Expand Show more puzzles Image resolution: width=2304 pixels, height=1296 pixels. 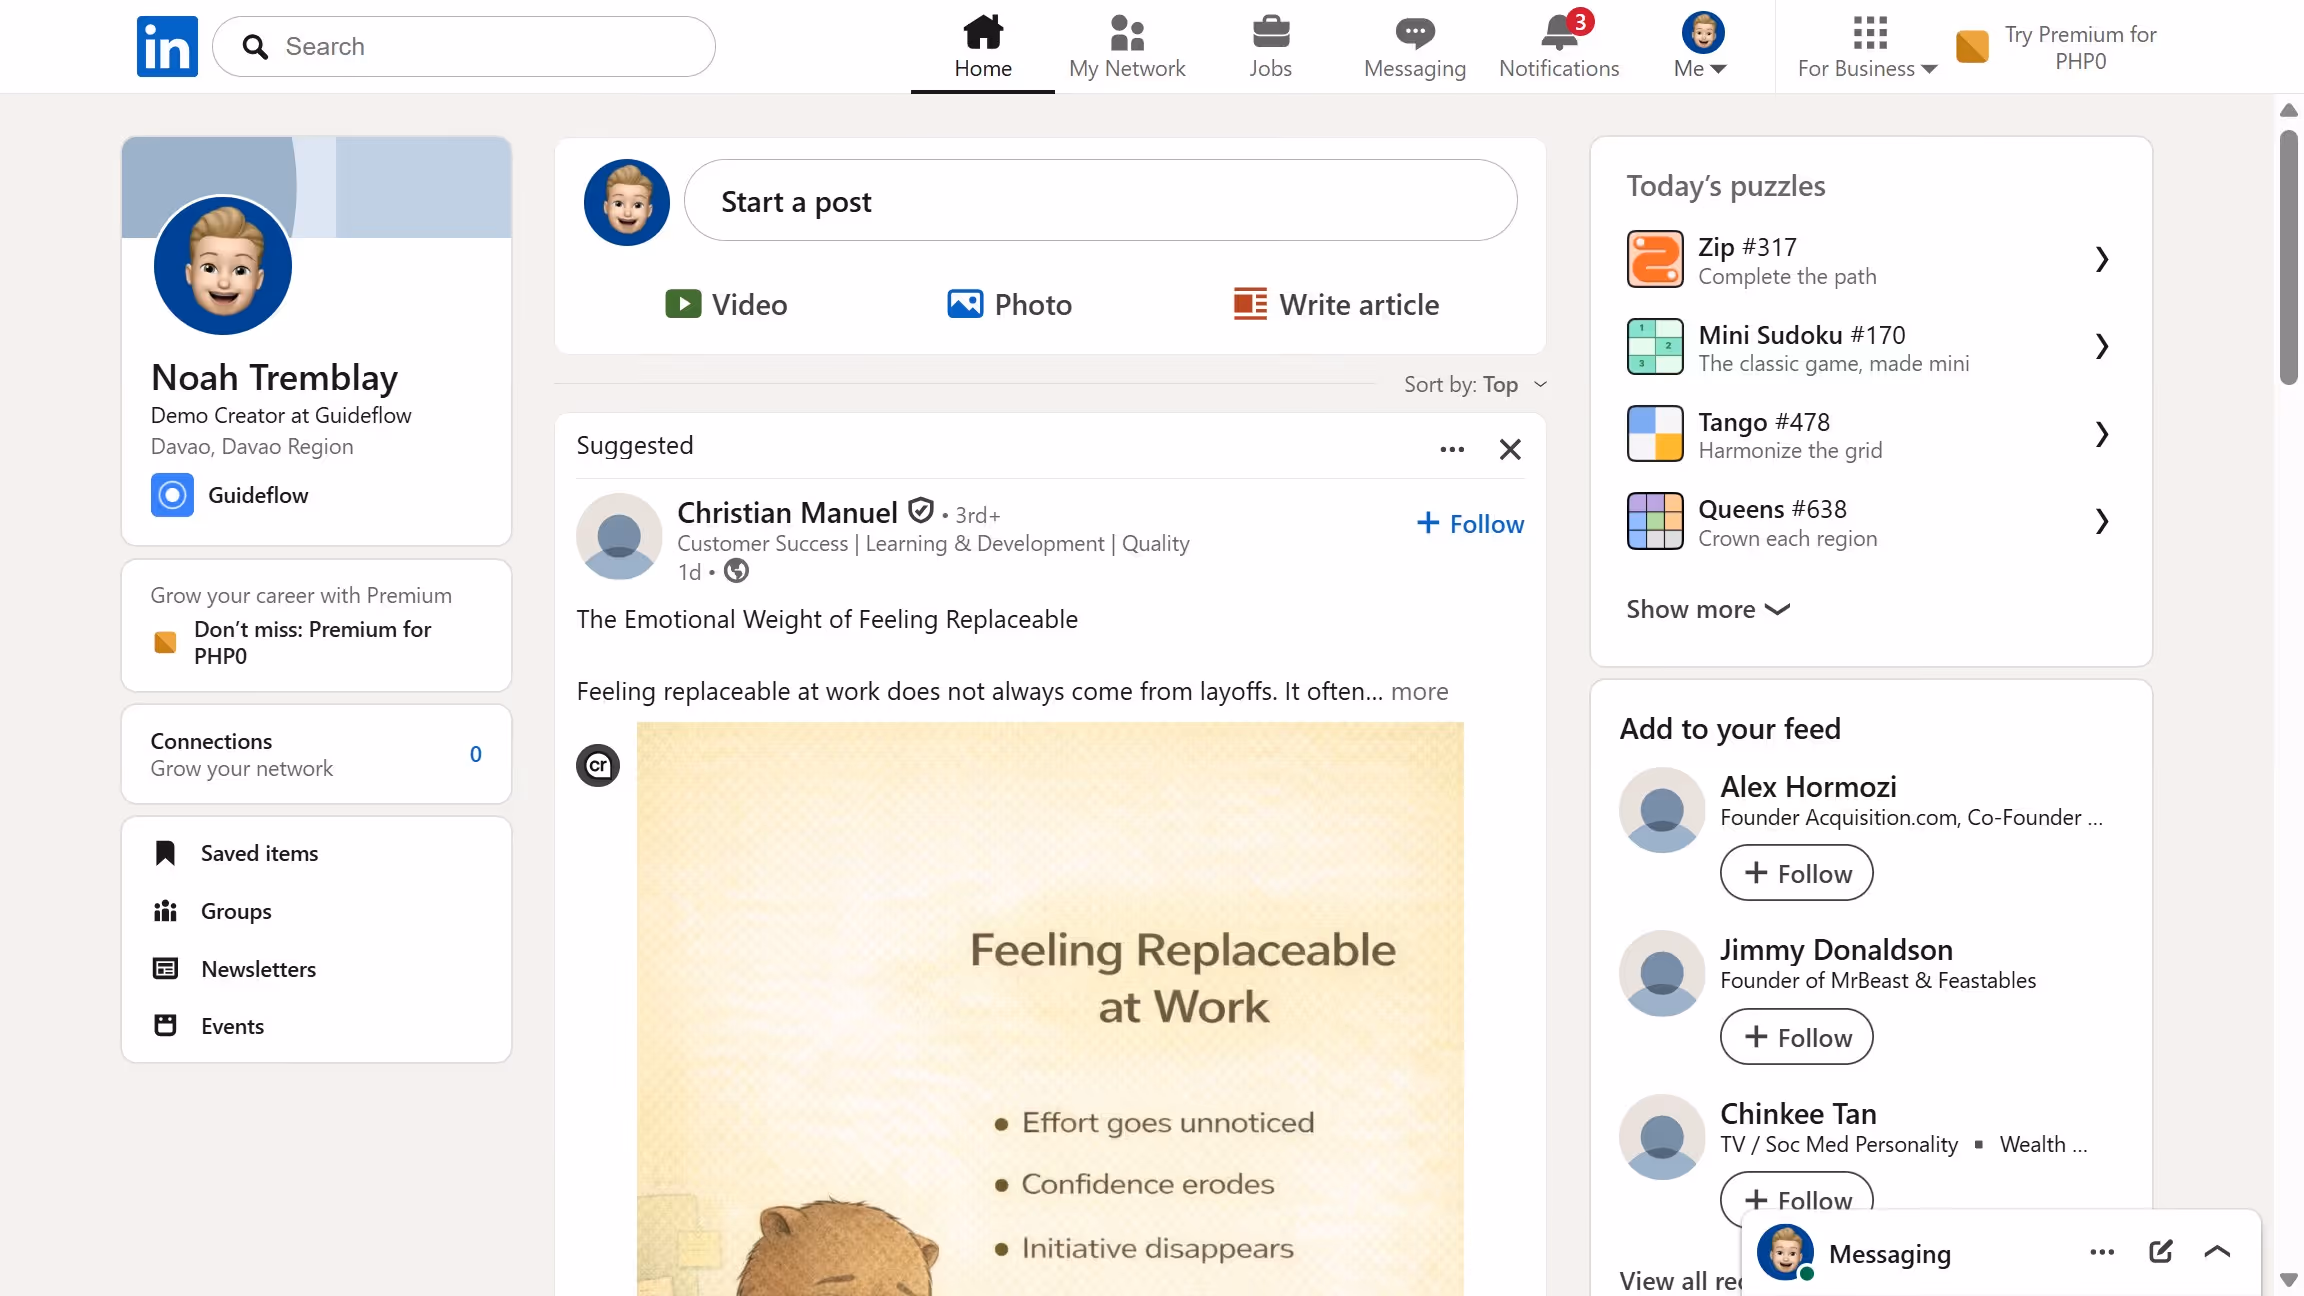click(x=1708, y=609)
